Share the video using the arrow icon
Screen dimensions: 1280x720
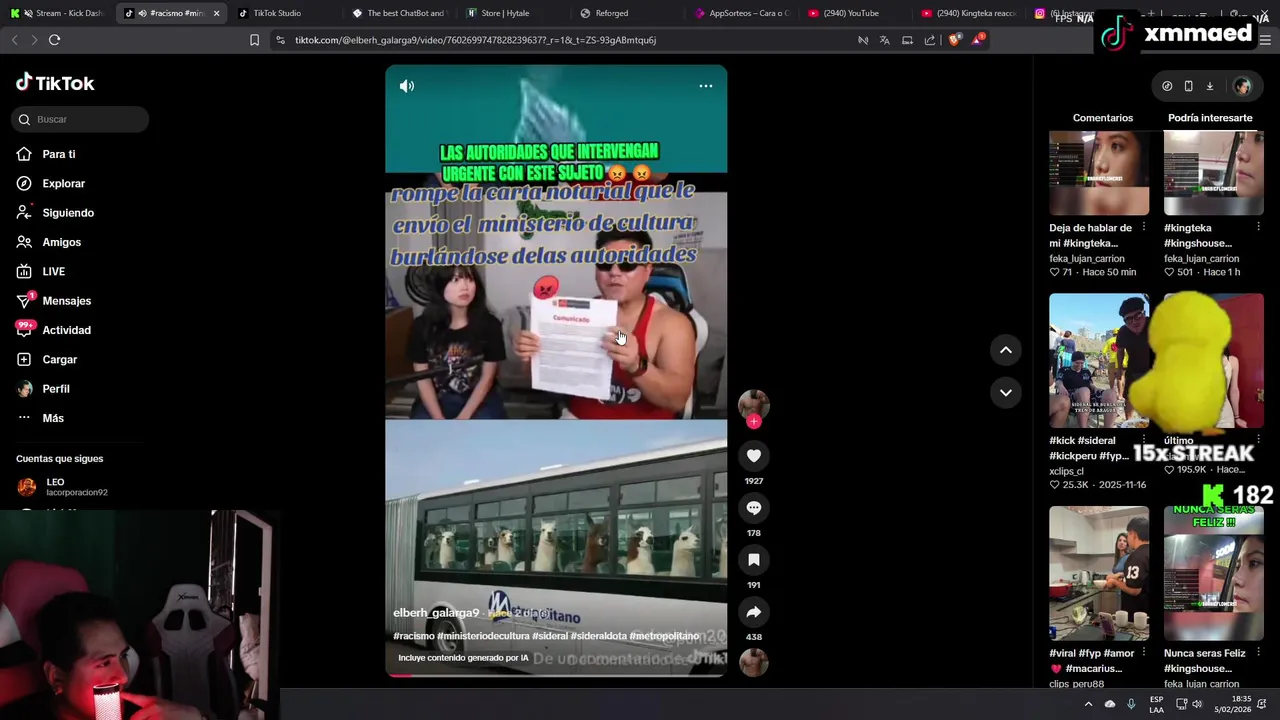coord(754,612)
